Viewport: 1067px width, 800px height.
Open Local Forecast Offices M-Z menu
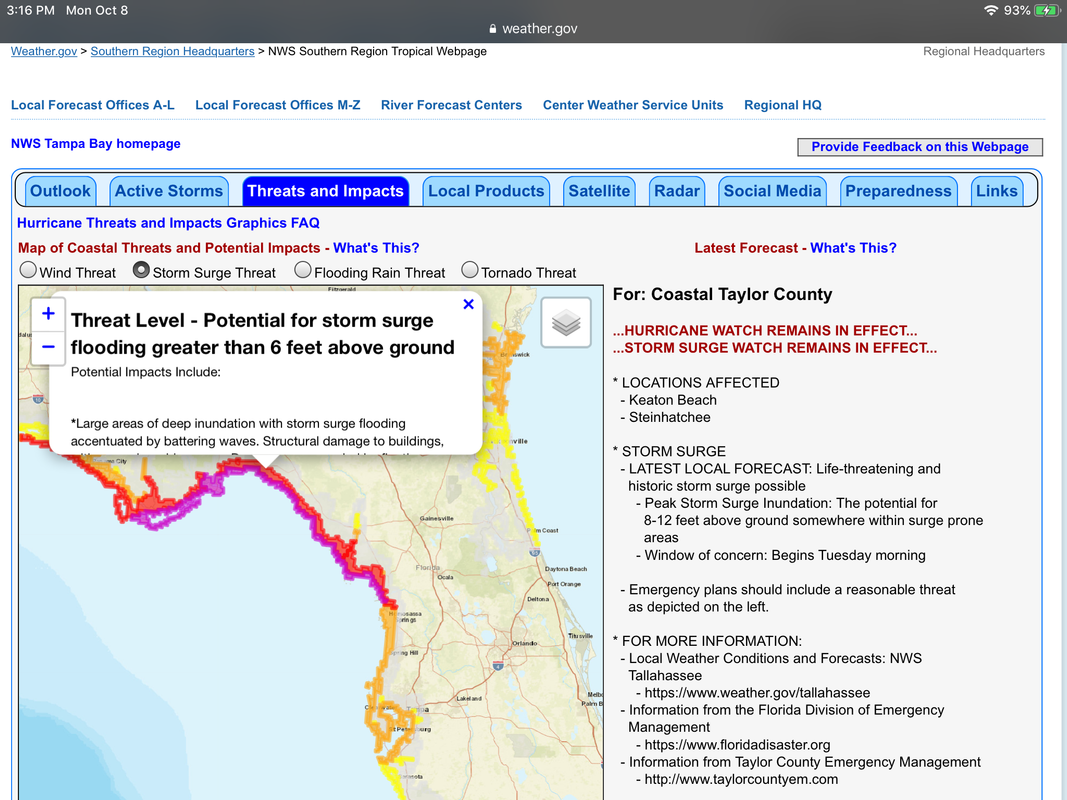[x=278, y=105]
